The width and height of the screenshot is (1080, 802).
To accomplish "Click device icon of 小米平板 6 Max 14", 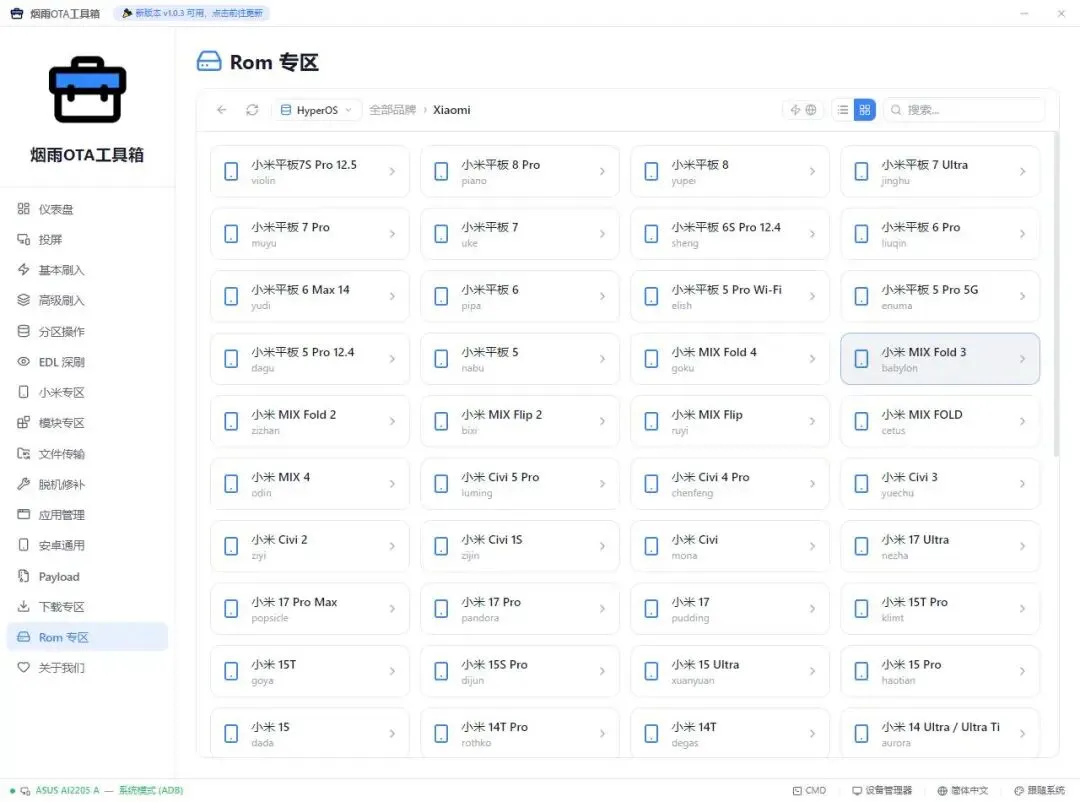I will [231, 296].
